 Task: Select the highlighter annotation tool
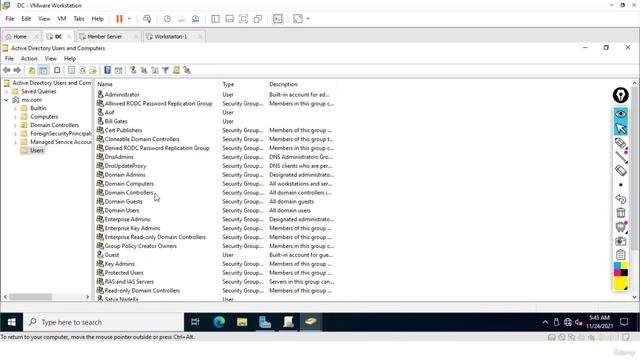pyautogui.click(x=620, y=143)
